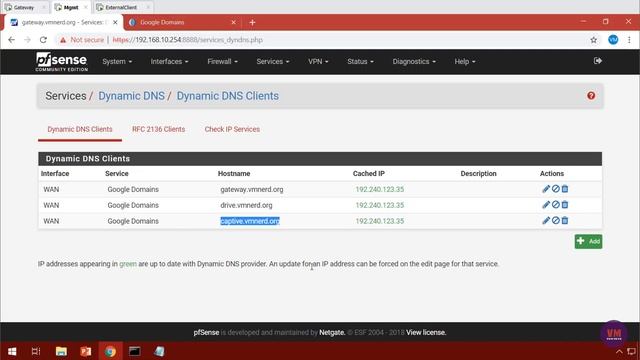Disable the gateway.vmnerd.org DNS client

[556, 189]
